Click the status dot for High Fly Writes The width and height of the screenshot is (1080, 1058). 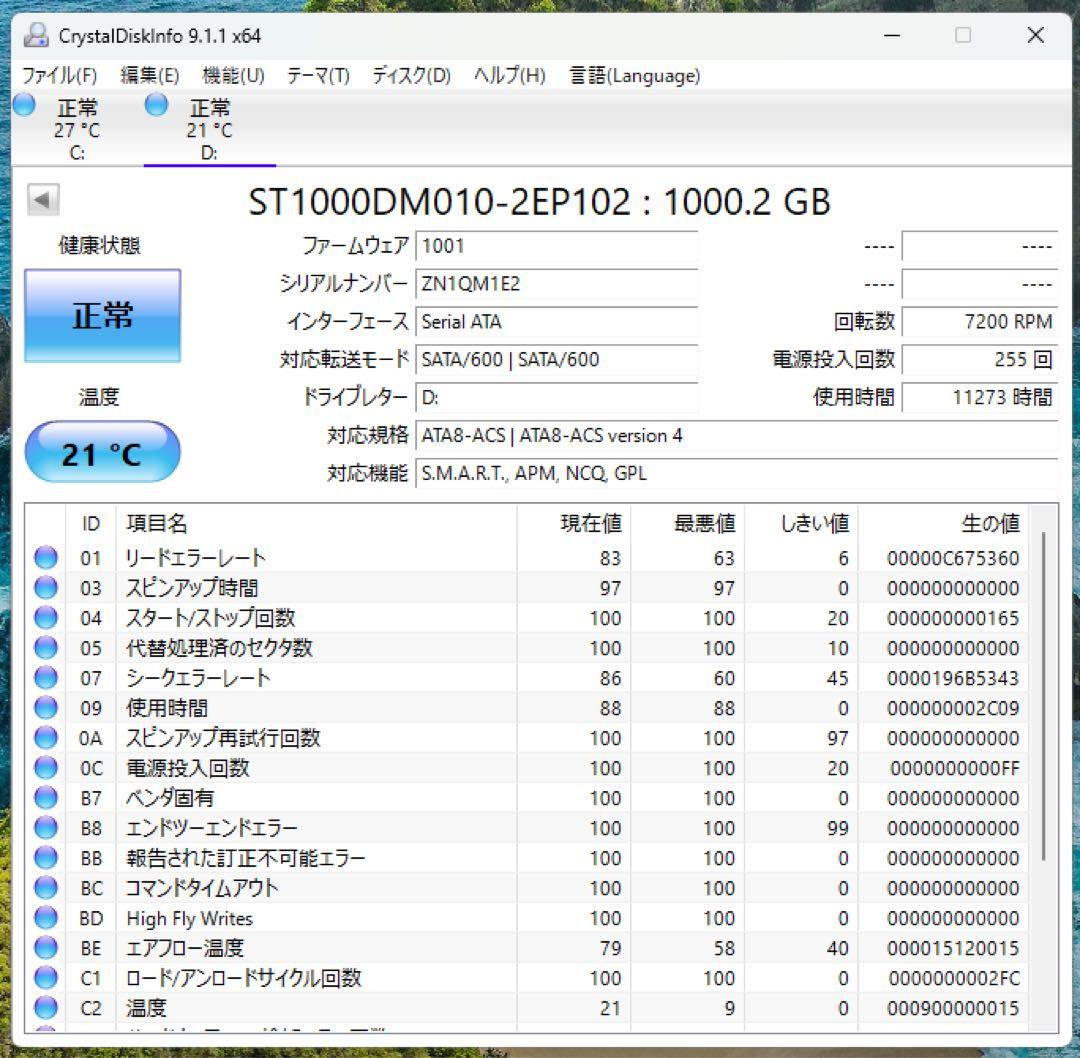coord(45,918)
